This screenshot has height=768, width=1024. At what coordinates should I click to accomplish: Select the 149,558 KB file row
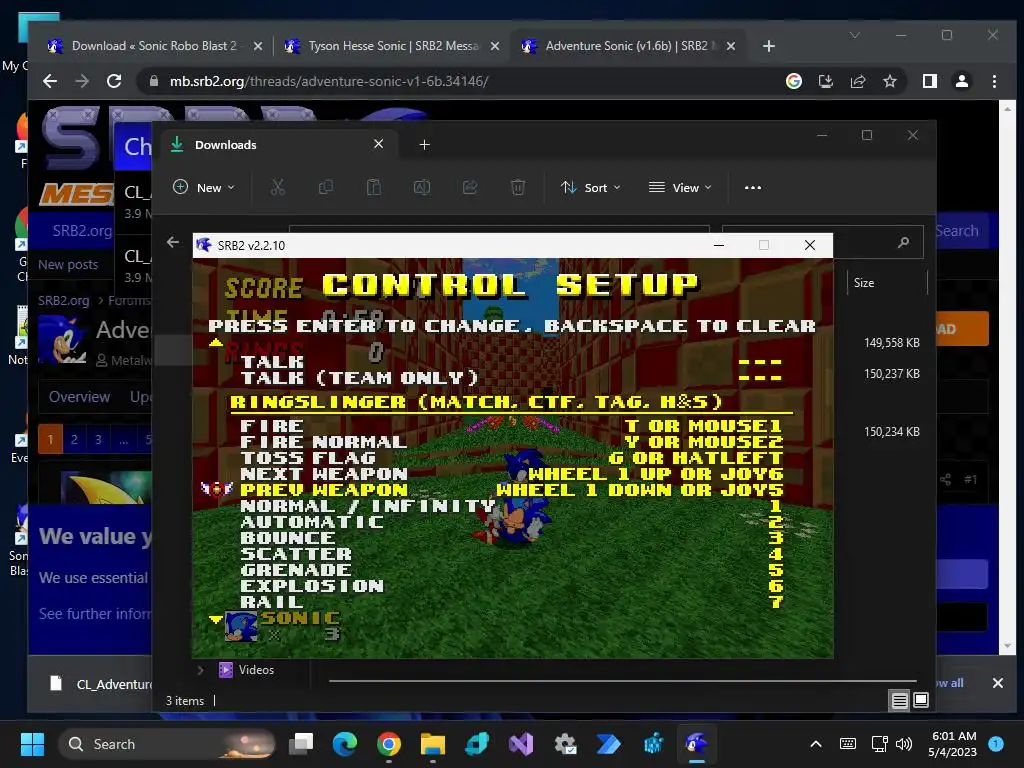pos(891,343)
